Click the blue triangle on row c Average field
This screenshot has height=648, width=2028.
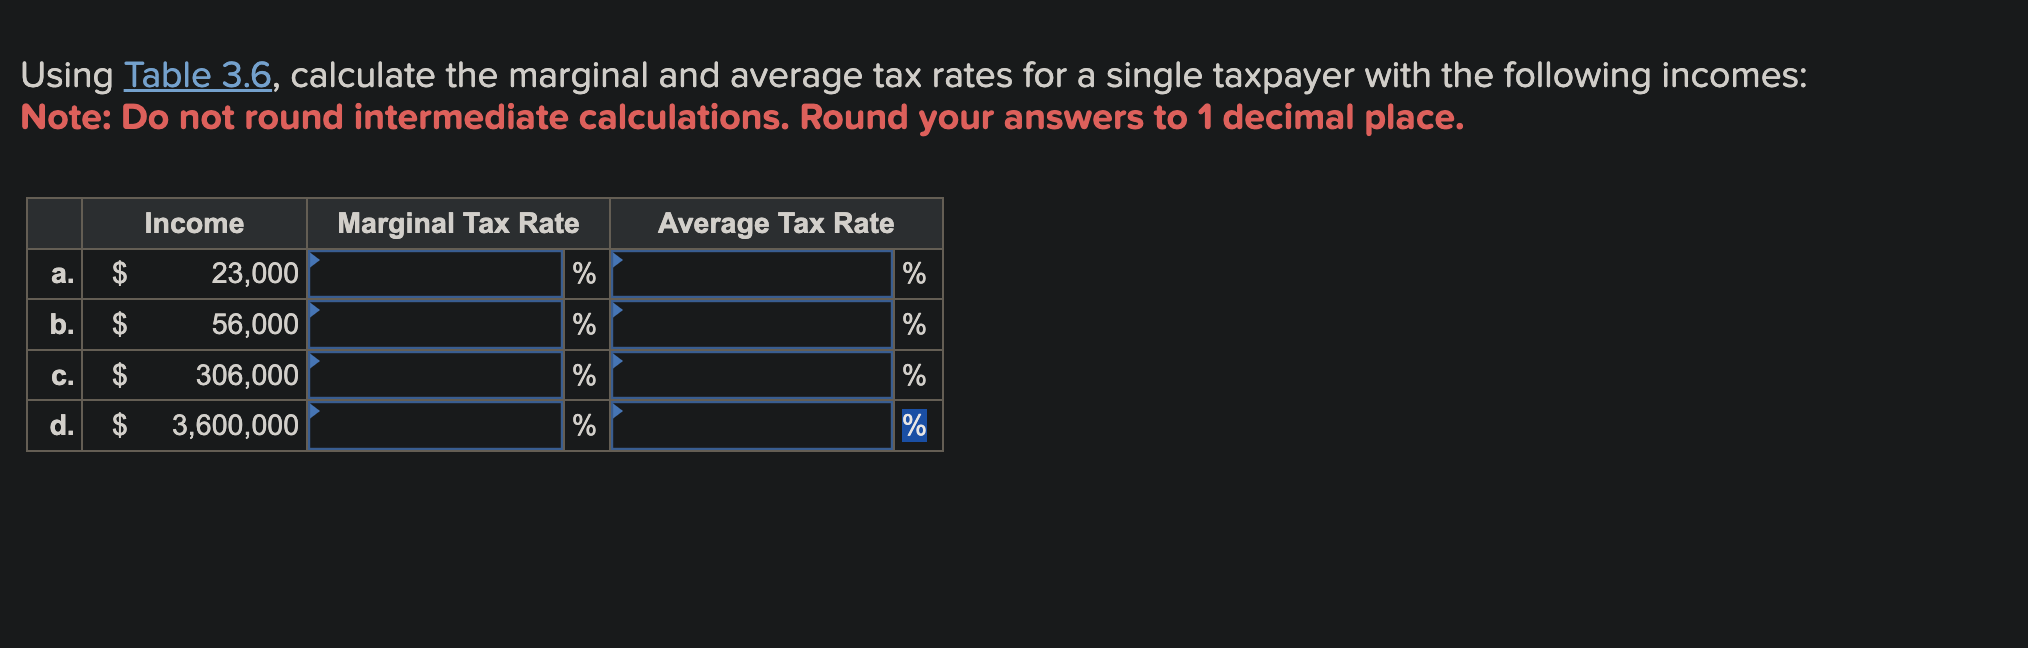pyautogui.click(x=619, y=360)
